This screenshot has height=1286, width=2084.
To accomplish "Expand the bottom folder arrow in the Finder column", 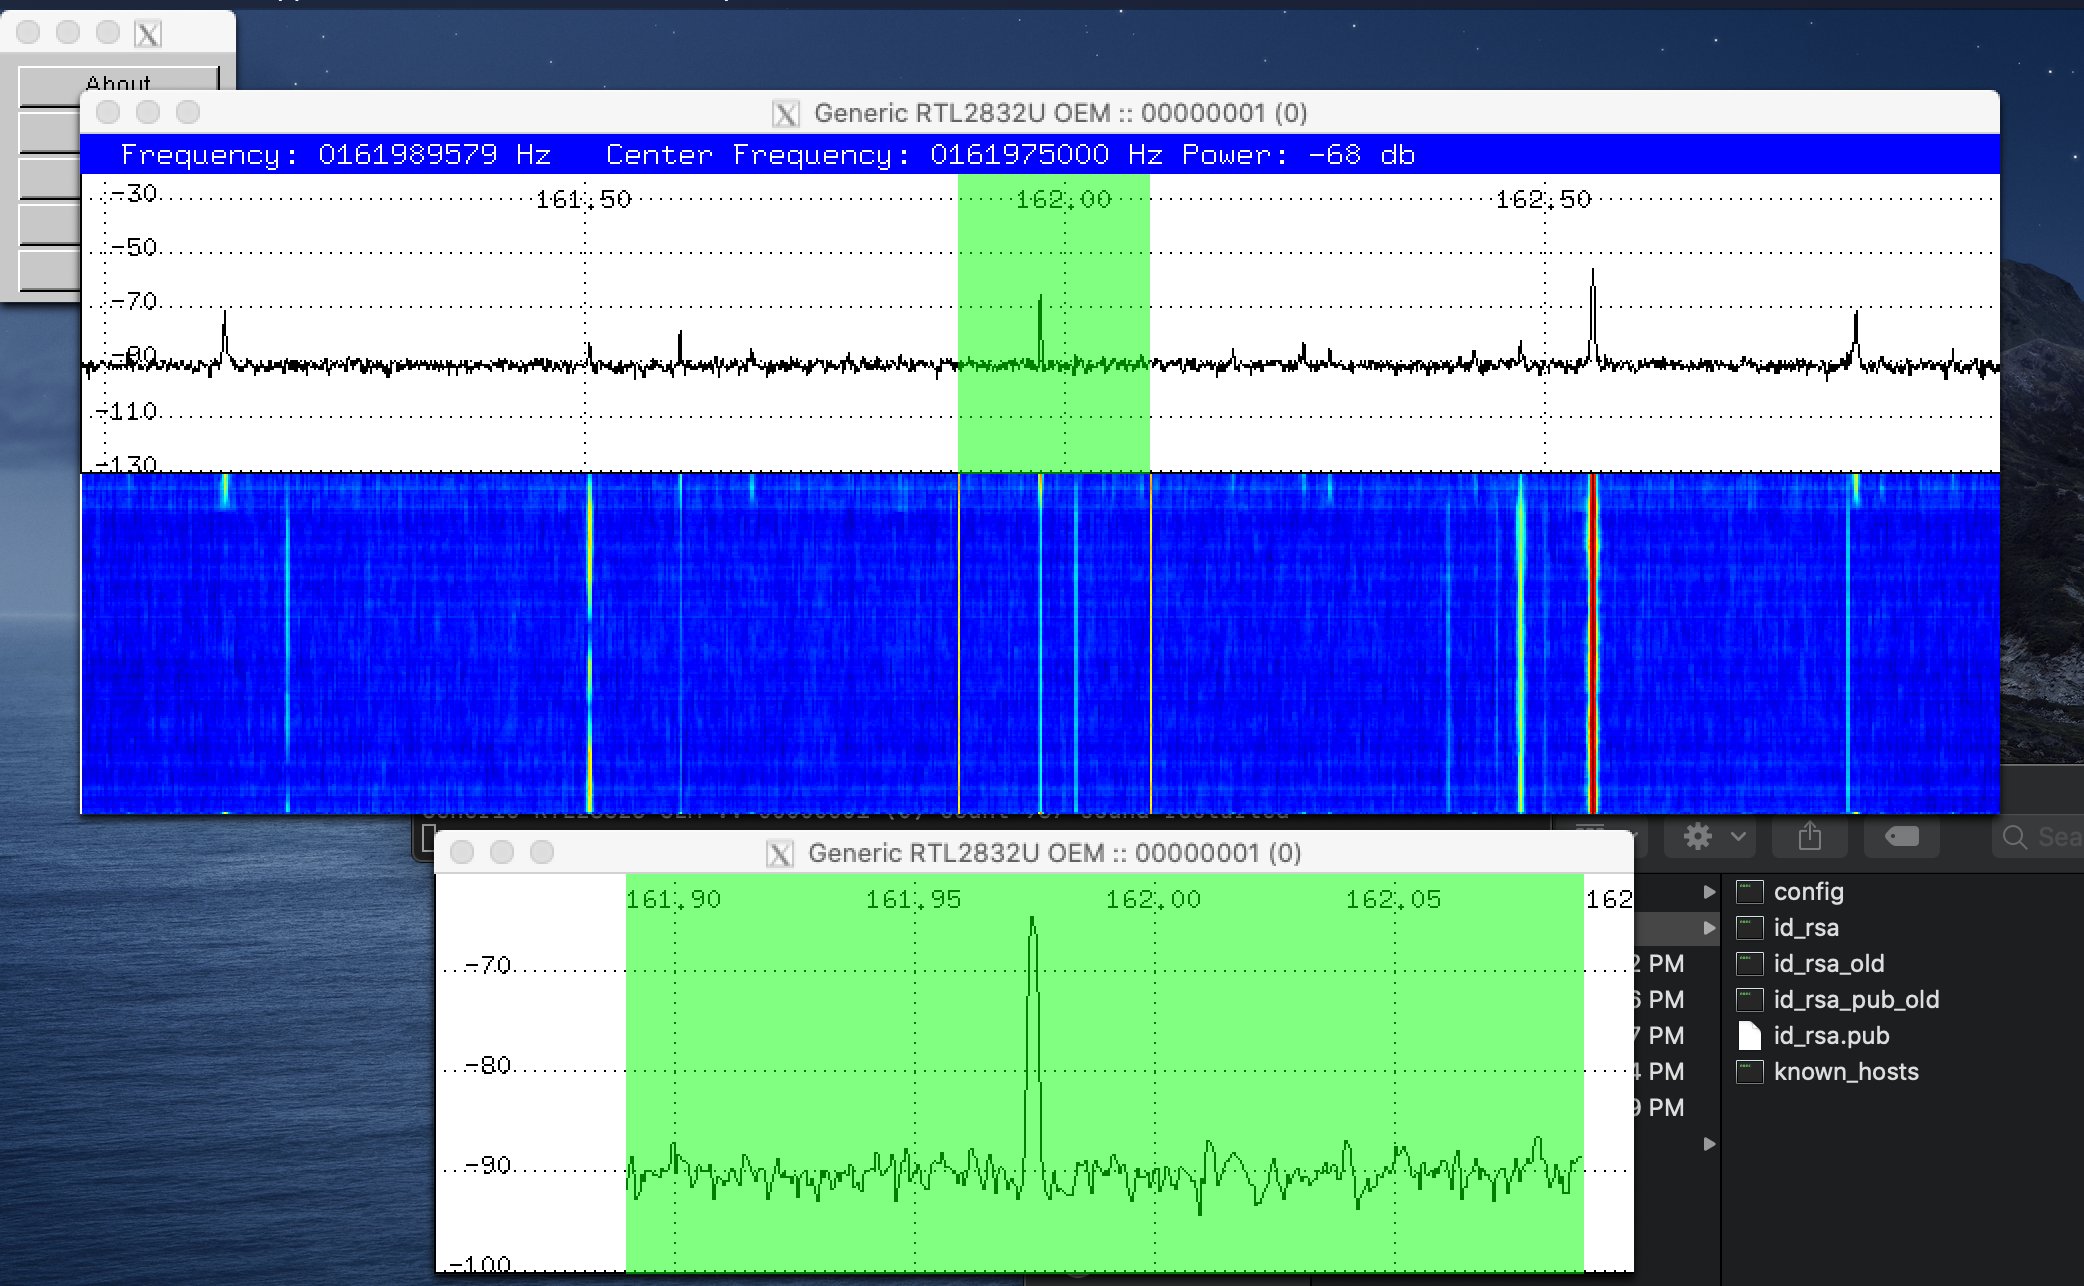I will click(1709, 1144).
